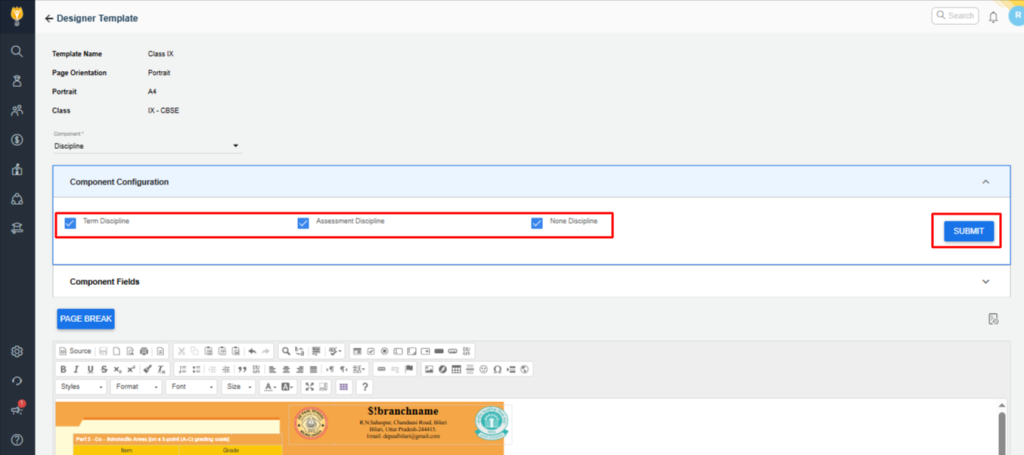The height and width of the screenshot is (455, 1024).
Task: Click the Bold formatting icon in editor
Action: tap(63, 369)
